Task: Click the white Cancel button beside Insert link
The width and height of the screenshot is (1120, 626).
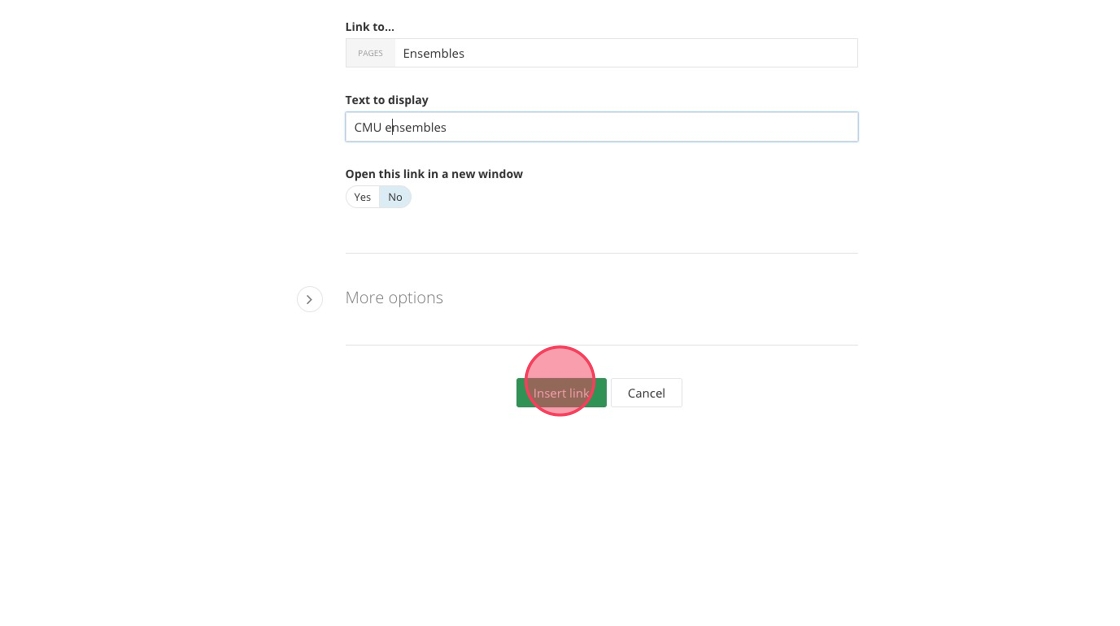Action: 646,393
